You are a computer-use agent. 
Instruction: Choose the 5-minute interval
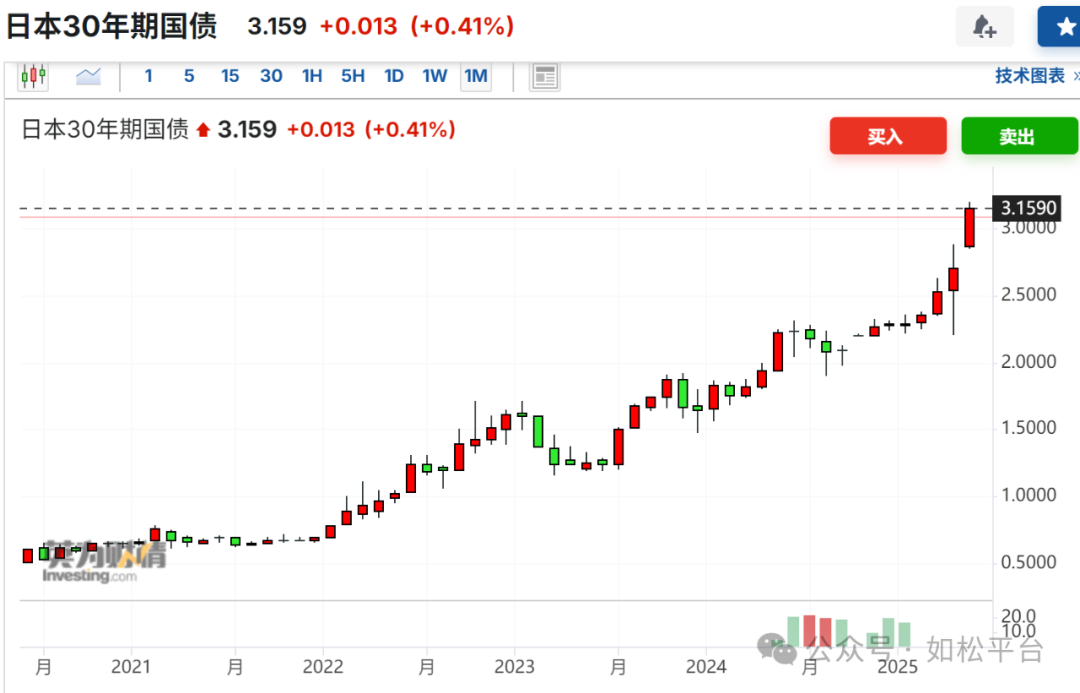(189, 76)
